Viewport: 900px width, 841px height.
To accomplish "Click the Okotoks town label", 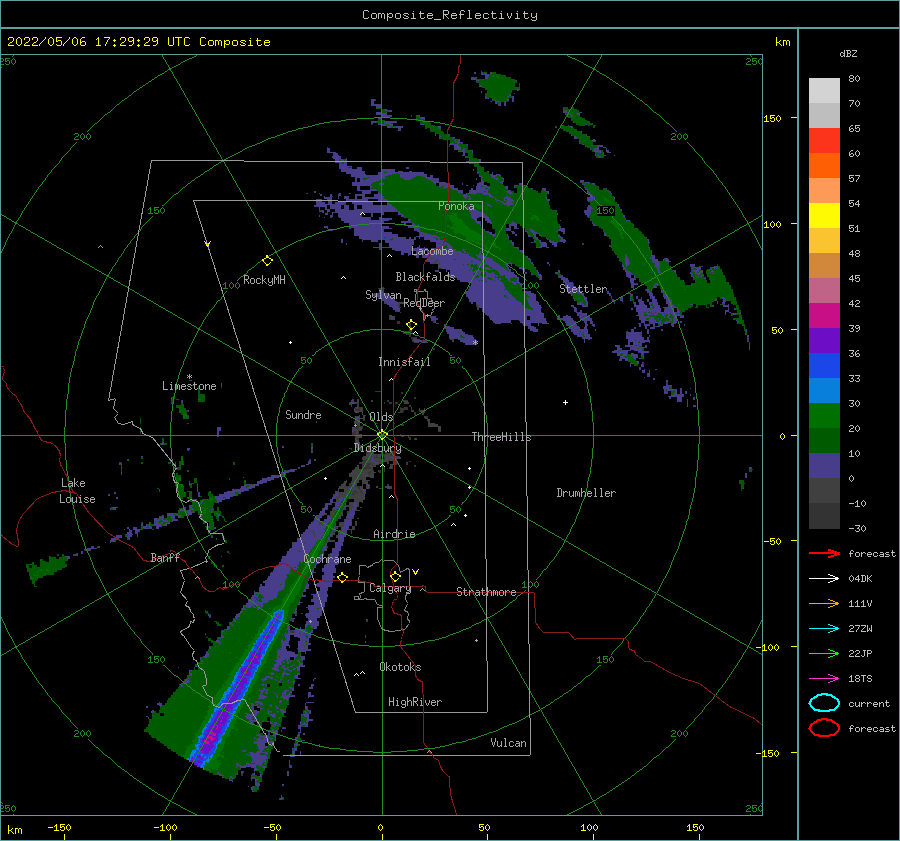I will tap(400, 667).
